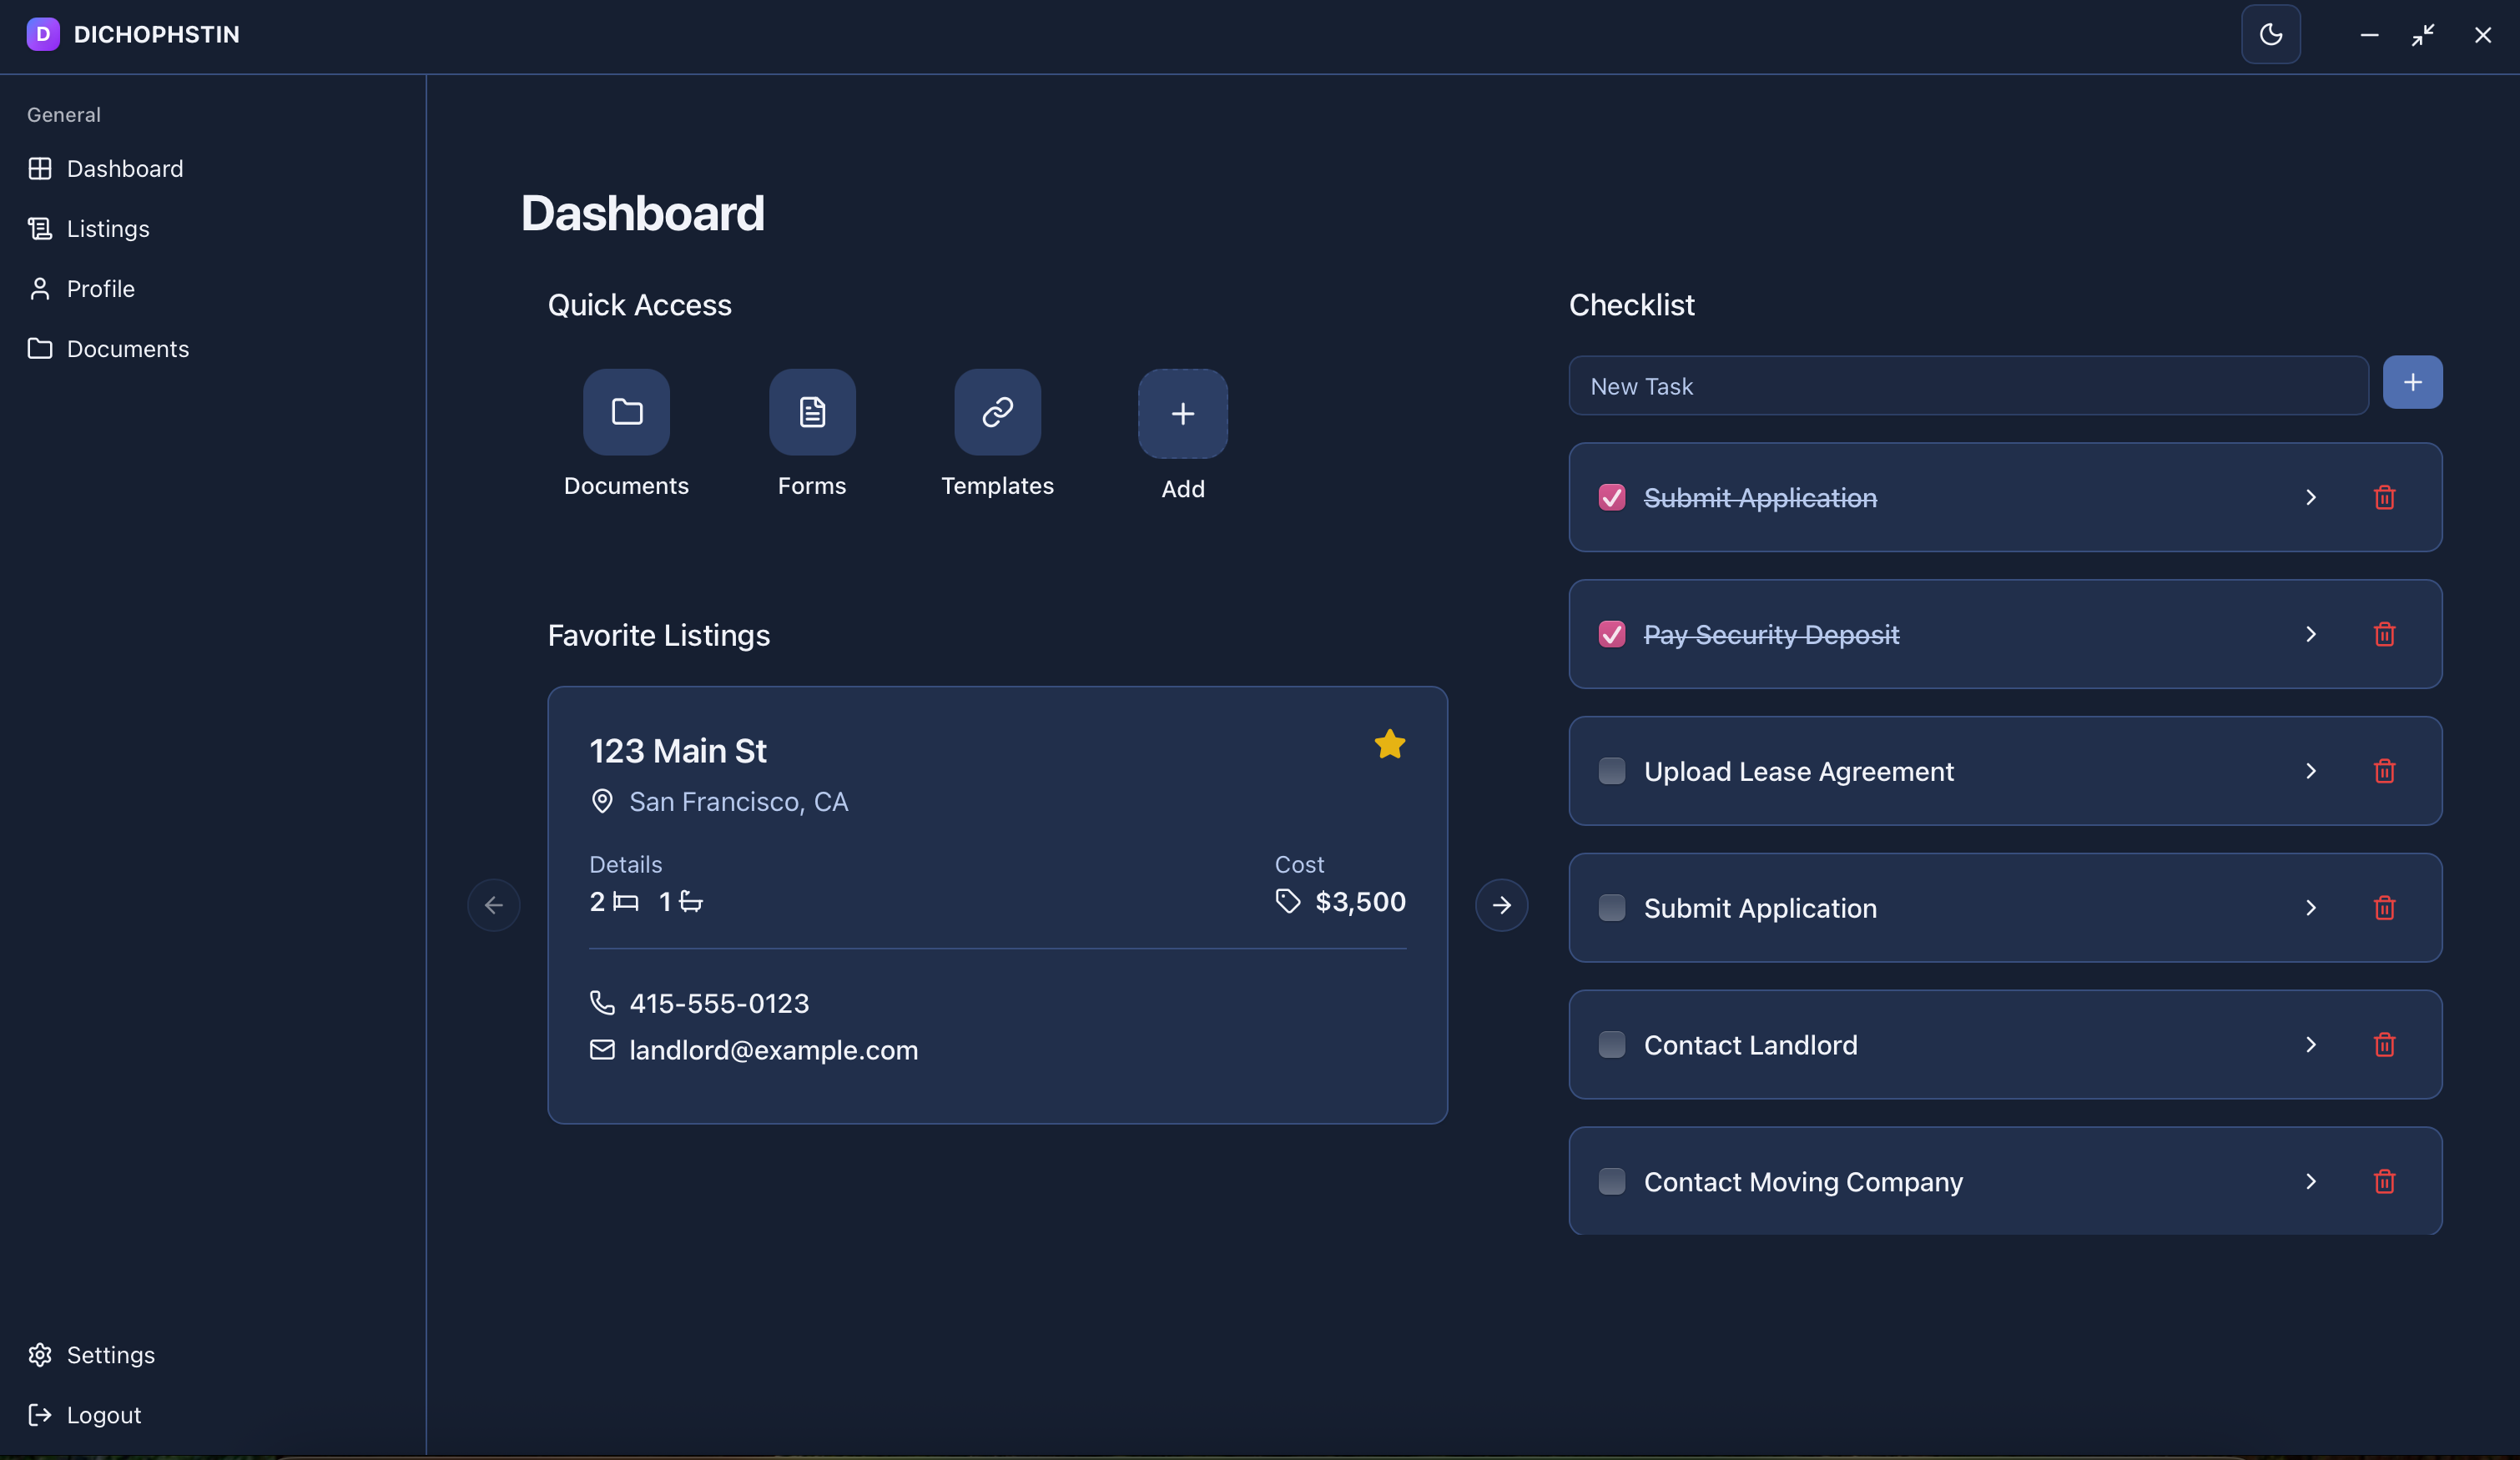Delete the Contact Landlord task
The image size is (2520, 1460).
2384,1045
